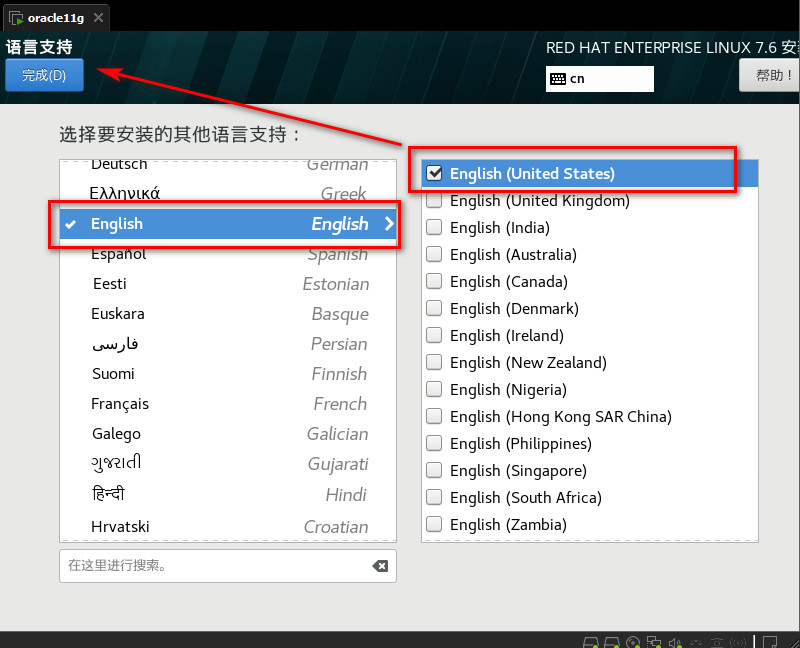Click the CD/DVD drive status icon
Viewport: 800px width, 648px height.
pos(633,642)
